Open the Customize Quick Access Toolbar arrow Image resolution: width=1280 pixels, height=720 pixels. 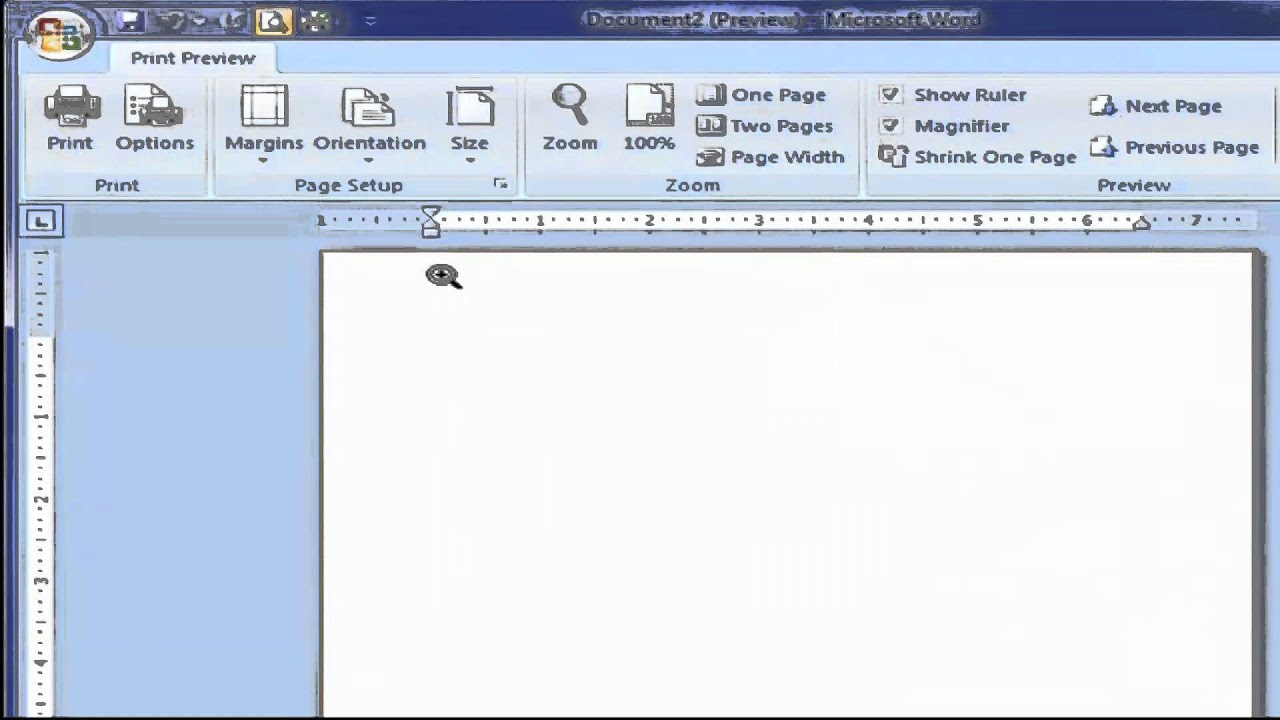coord(370,20)
